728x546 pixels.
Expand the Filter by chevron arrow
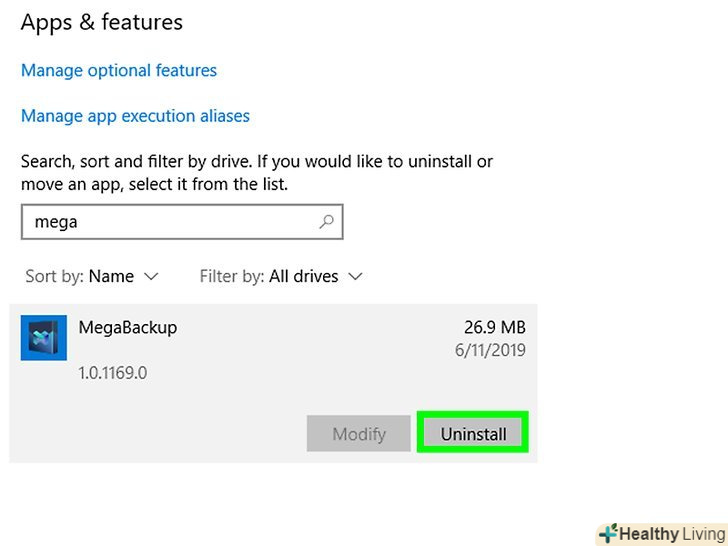pyautogui.click(x=355, y=276)
